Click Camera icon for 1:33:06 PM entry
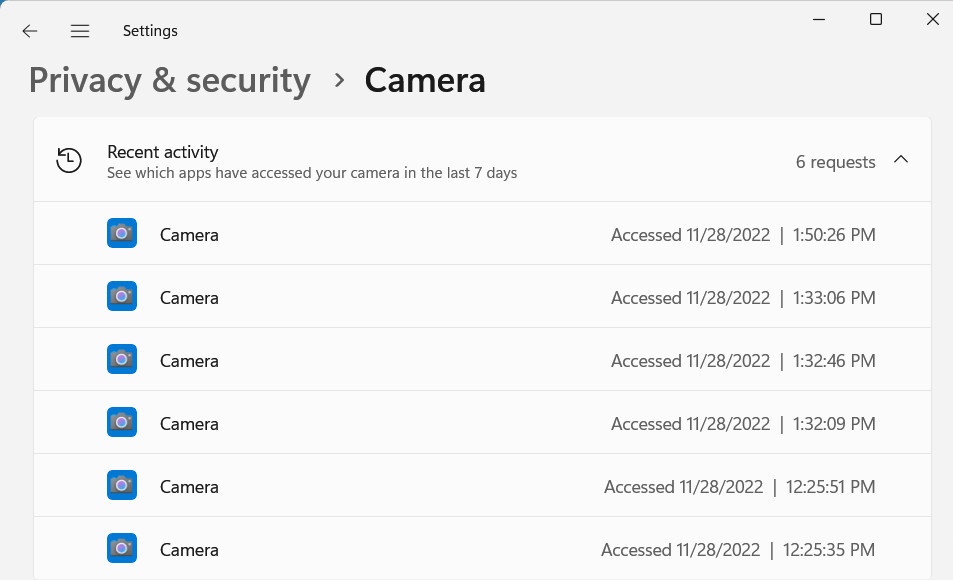The width and height of the screenshot is (953, 580). pyautogui.click(x=122, y=297)
